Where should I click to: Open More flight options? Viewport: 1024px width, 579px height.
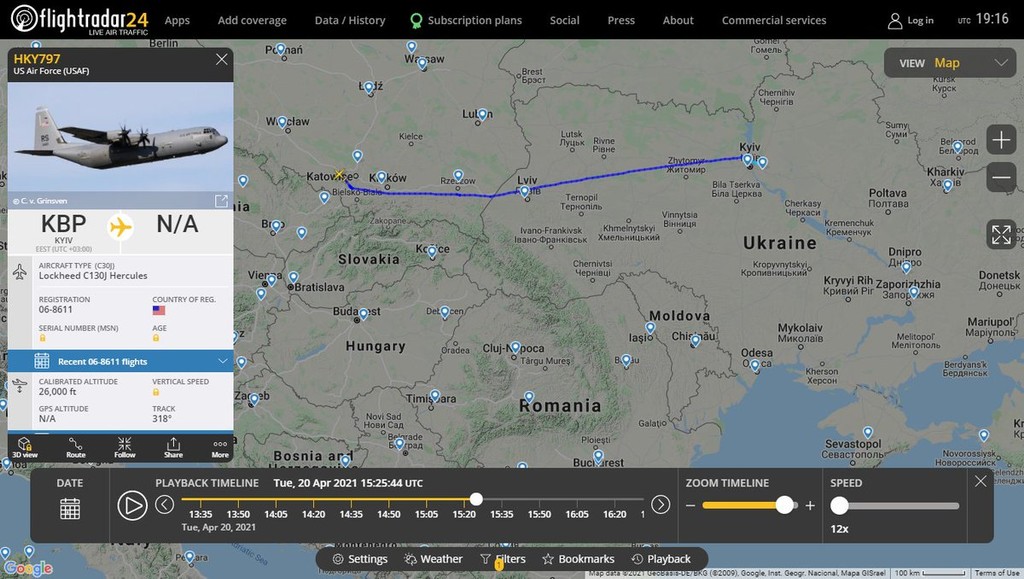220,448
